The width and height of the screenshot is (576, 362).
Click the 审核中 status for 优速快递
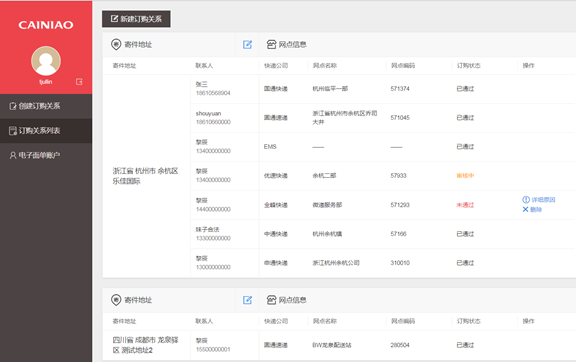(465, 176)
